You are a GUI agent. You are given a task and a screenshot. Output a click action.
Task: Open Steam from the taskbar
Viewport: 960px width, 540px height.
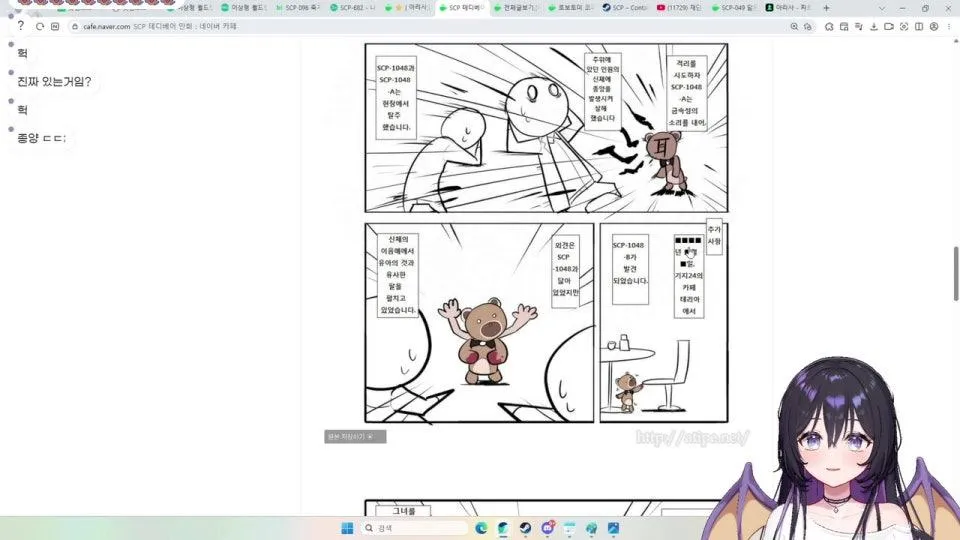(525, 528)
